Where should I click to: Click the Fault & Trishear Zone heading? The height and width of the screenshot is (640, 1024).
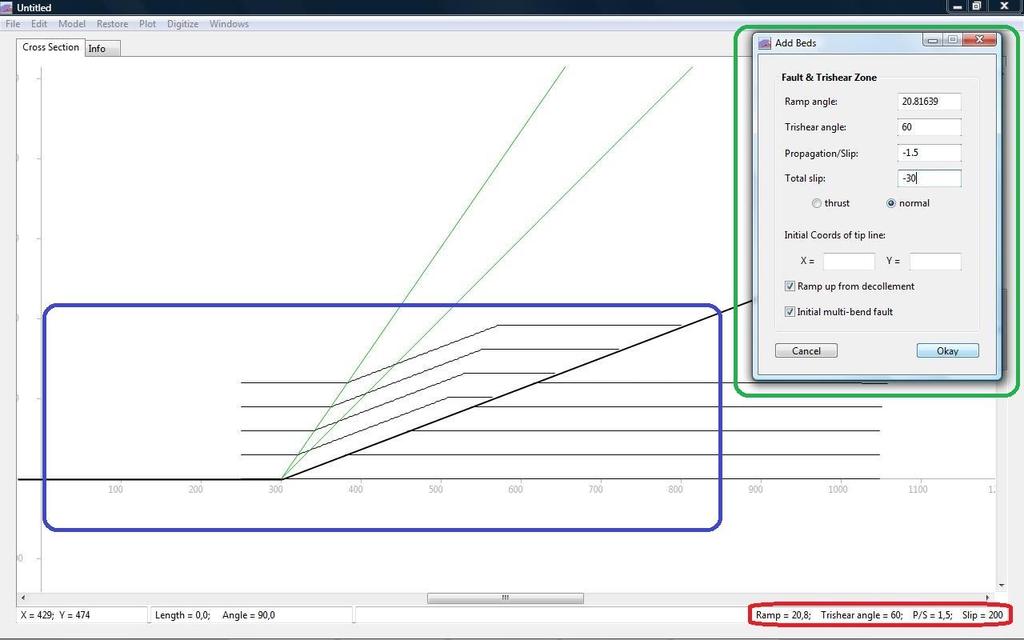[x=829, y=77]
